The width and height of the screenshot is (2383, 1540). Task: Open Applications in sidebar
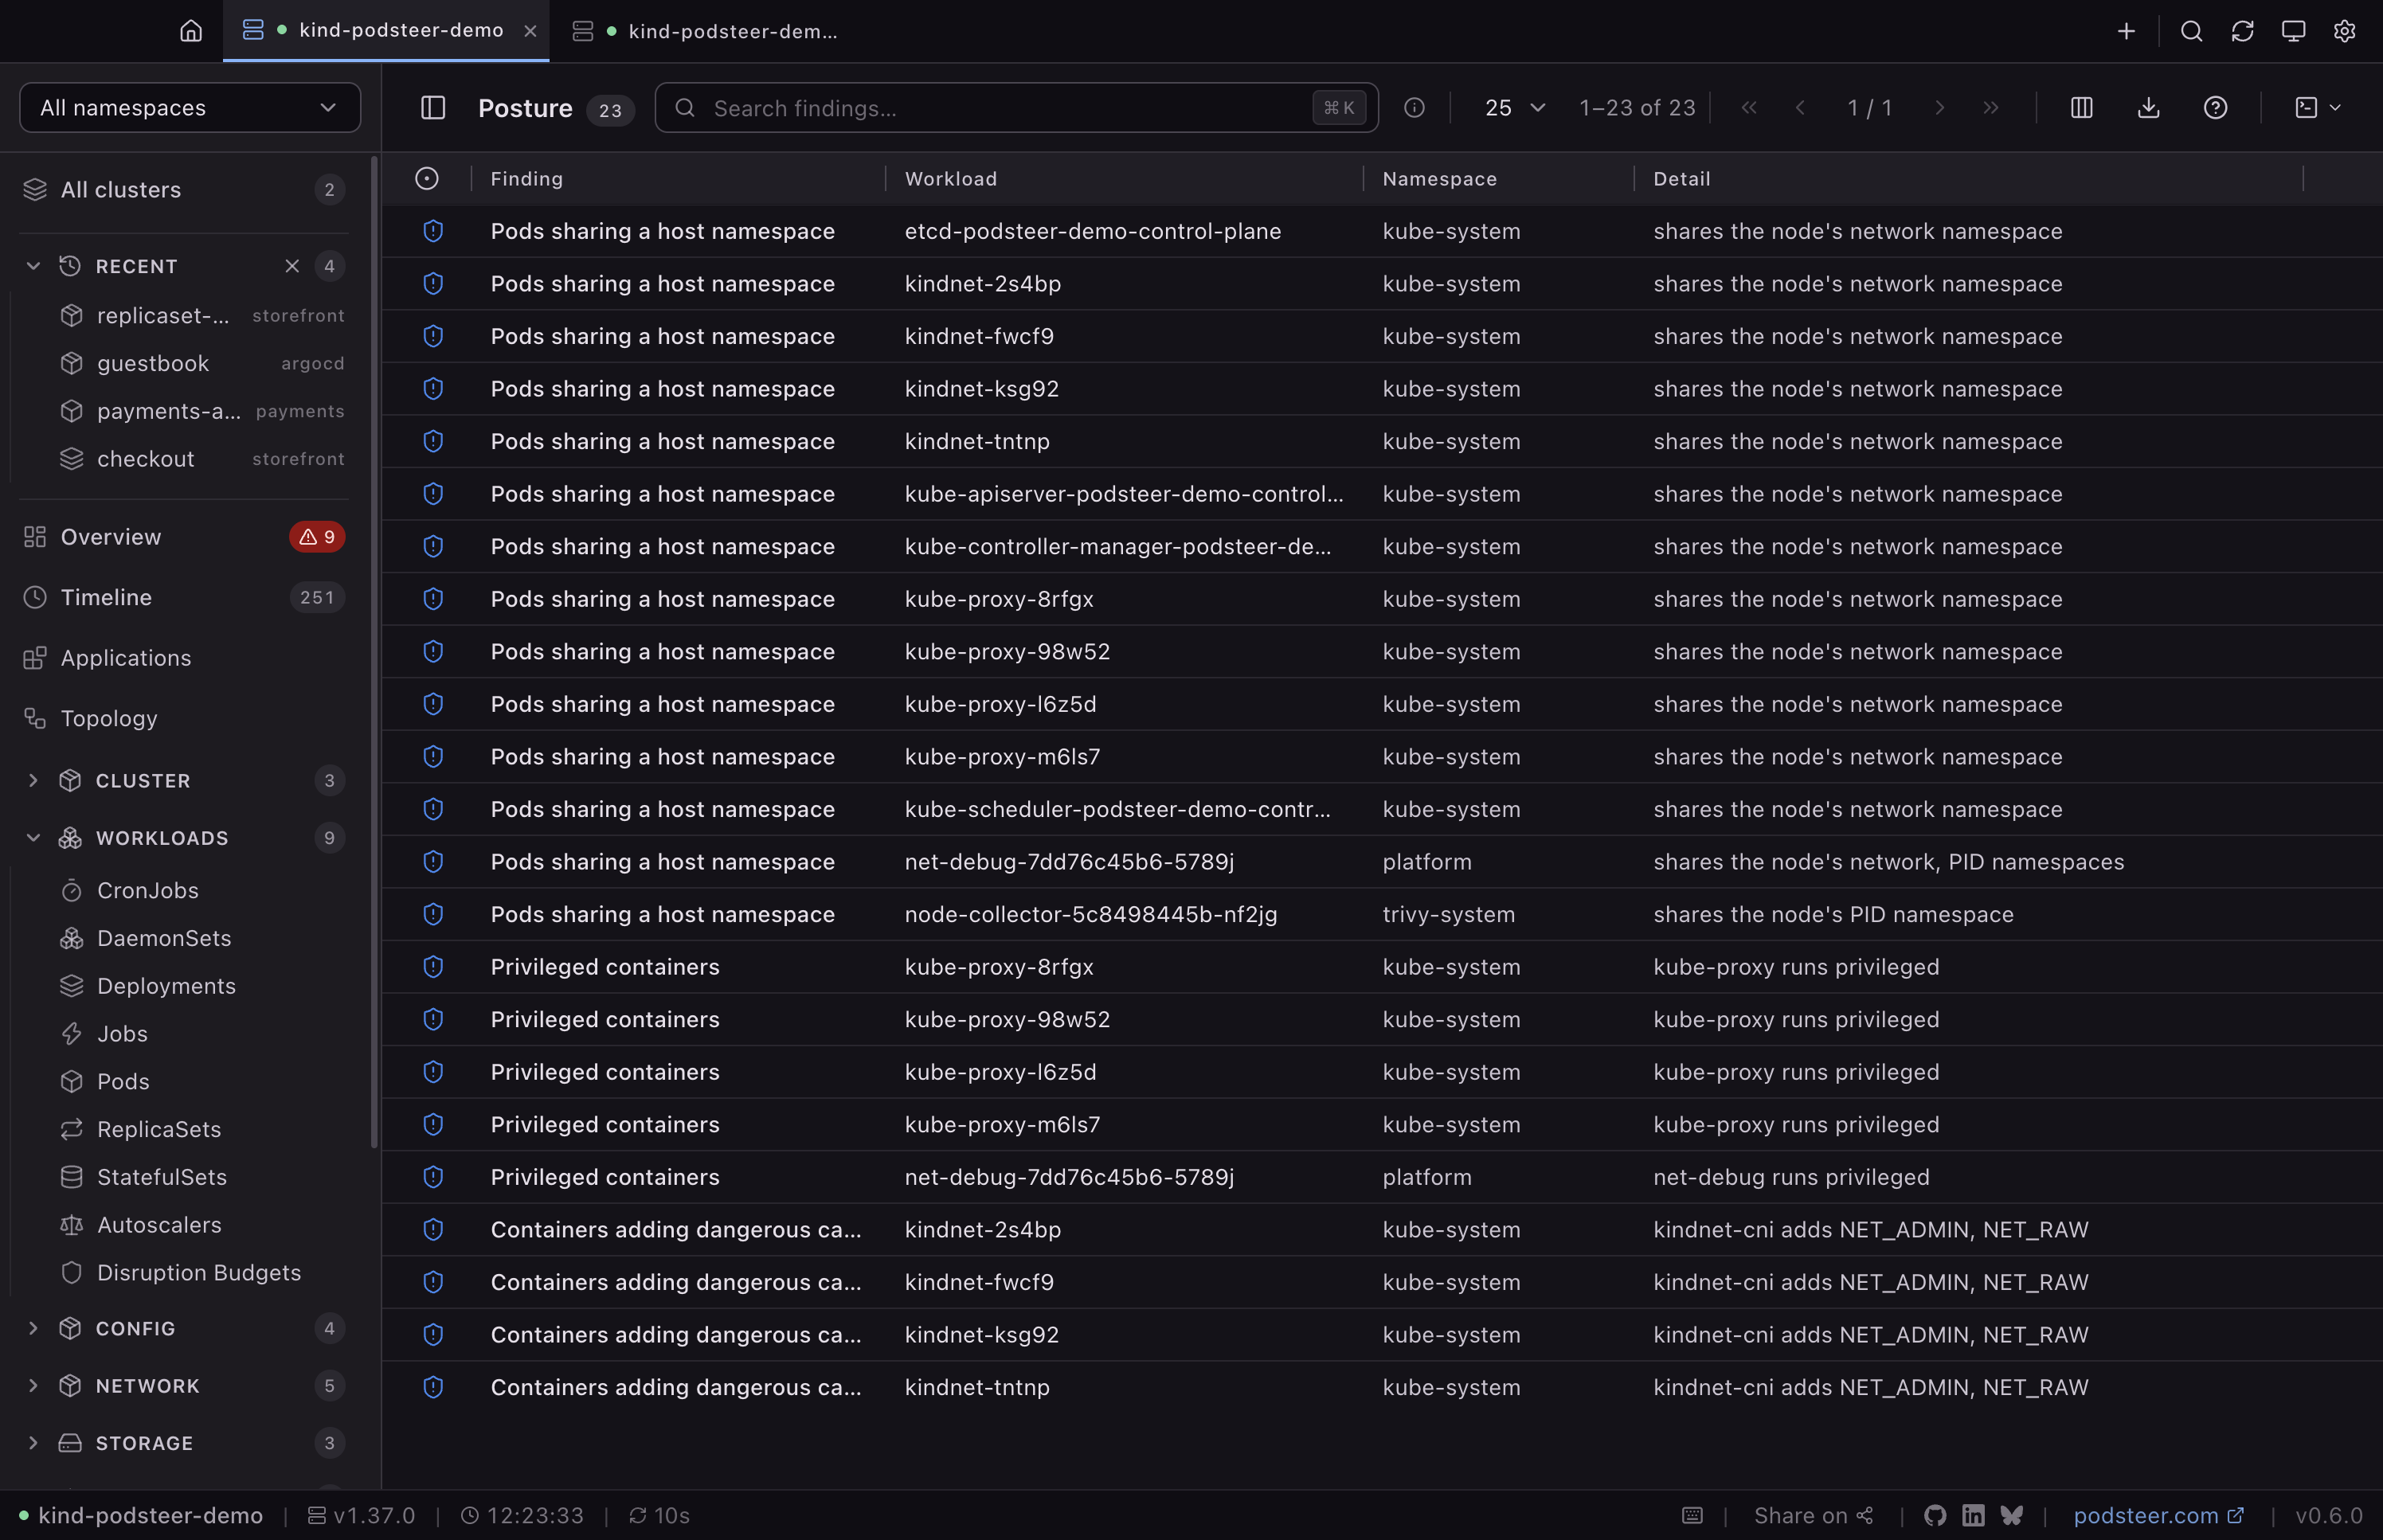click(184, 658)
